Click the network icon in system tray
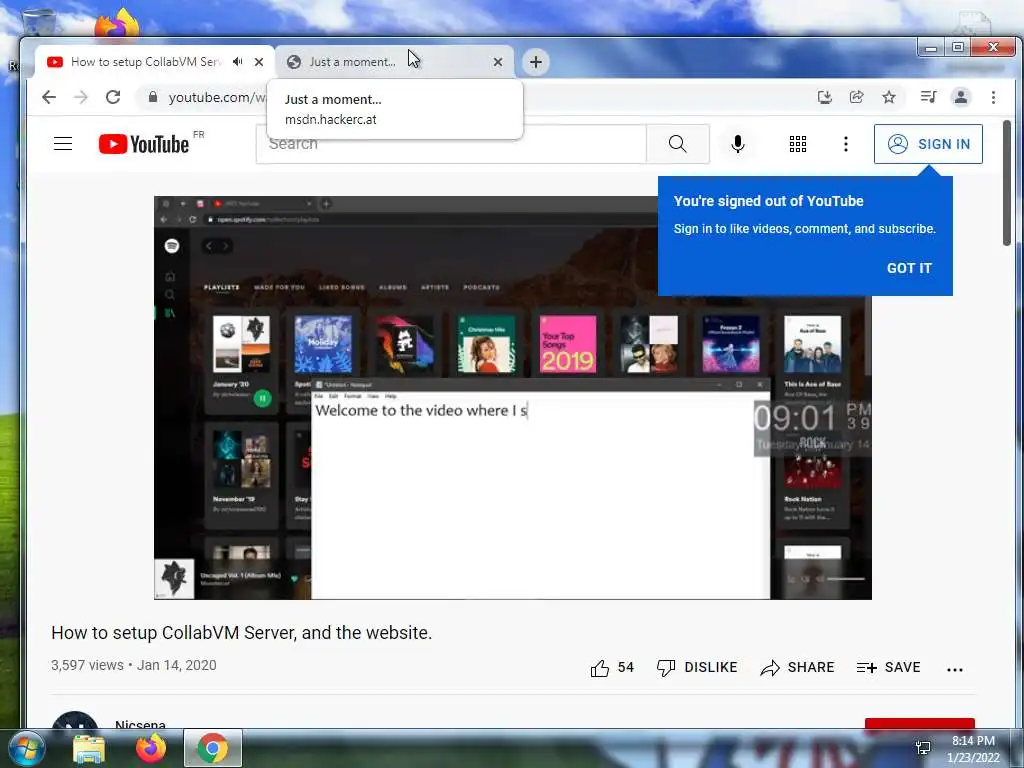Image resolution: width=1024 pixels, height=768 pixels. [x=923, y=748]
